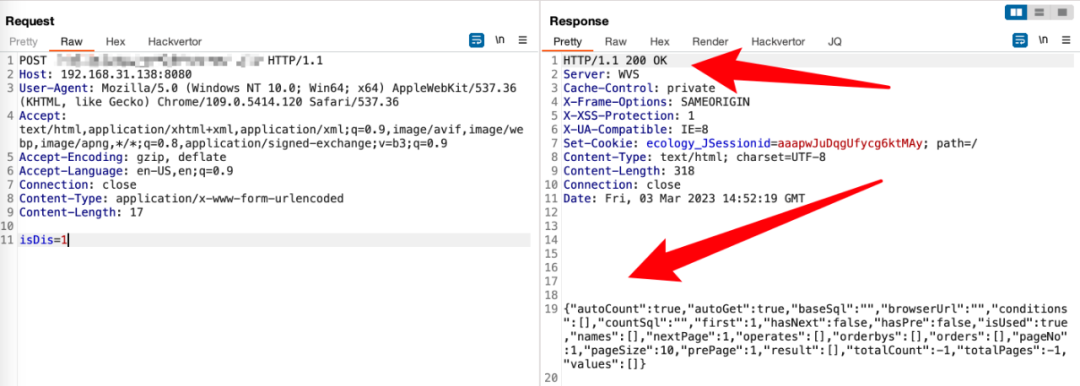Toggle word wrap in Response panel

[1020, 40]
